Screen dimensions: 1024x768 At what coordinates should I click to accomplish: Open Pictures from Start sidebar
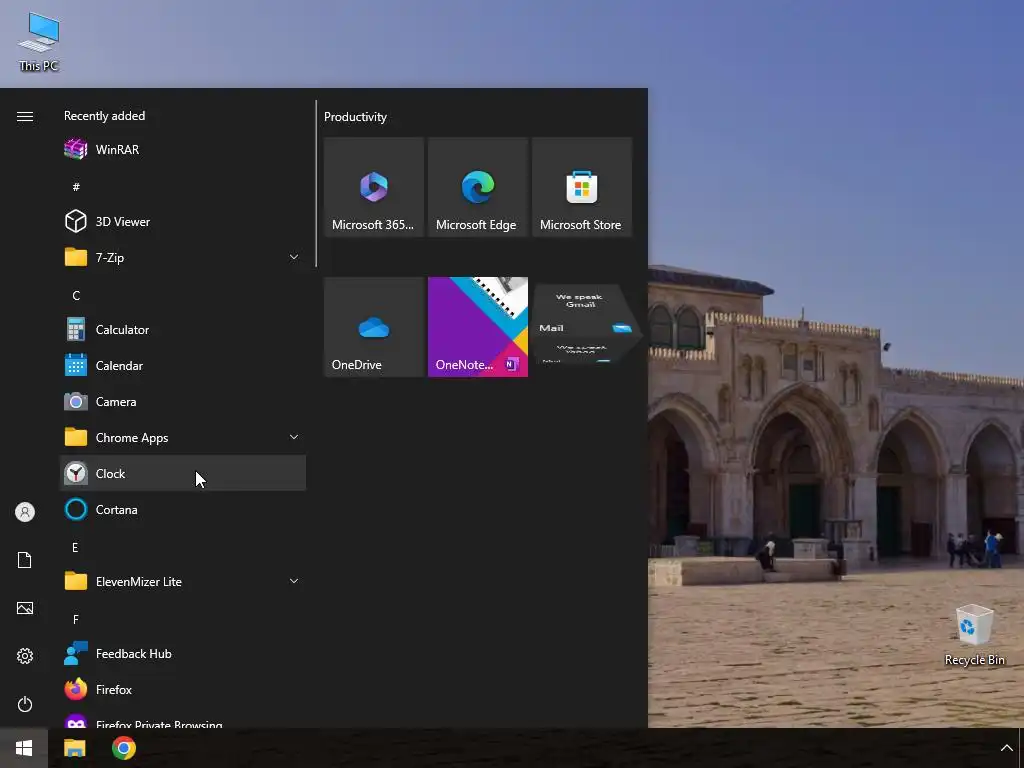point(25,608)
